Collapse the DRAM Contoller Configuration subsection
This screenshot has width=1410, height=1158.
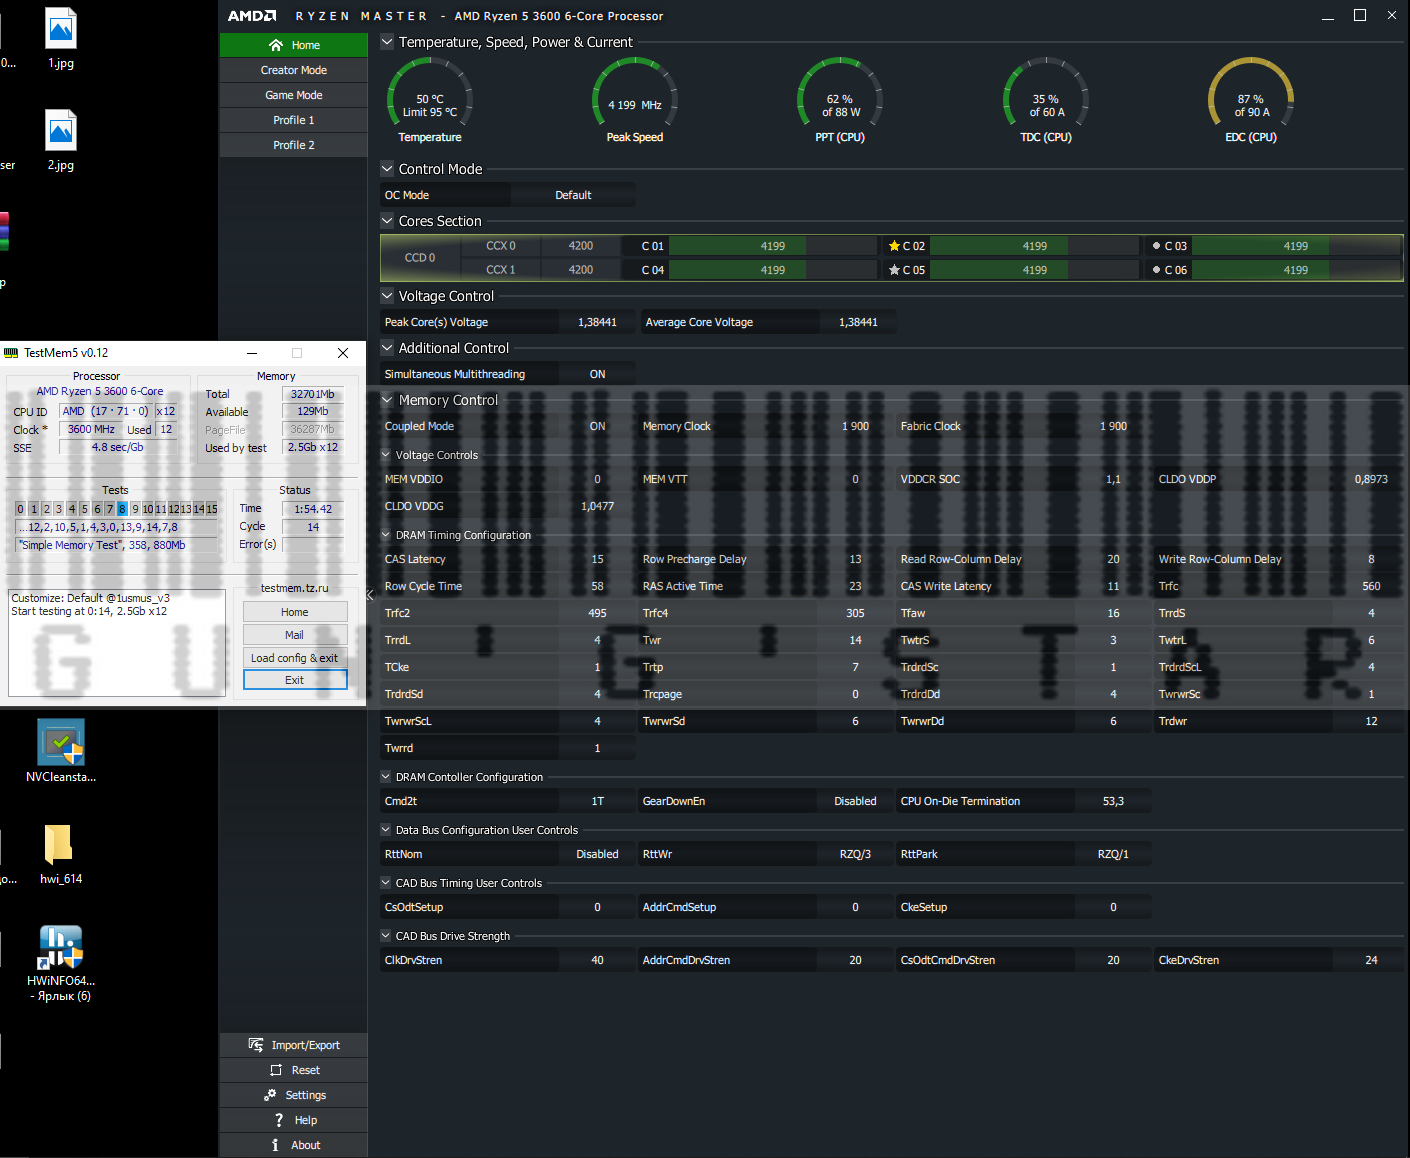386,777
